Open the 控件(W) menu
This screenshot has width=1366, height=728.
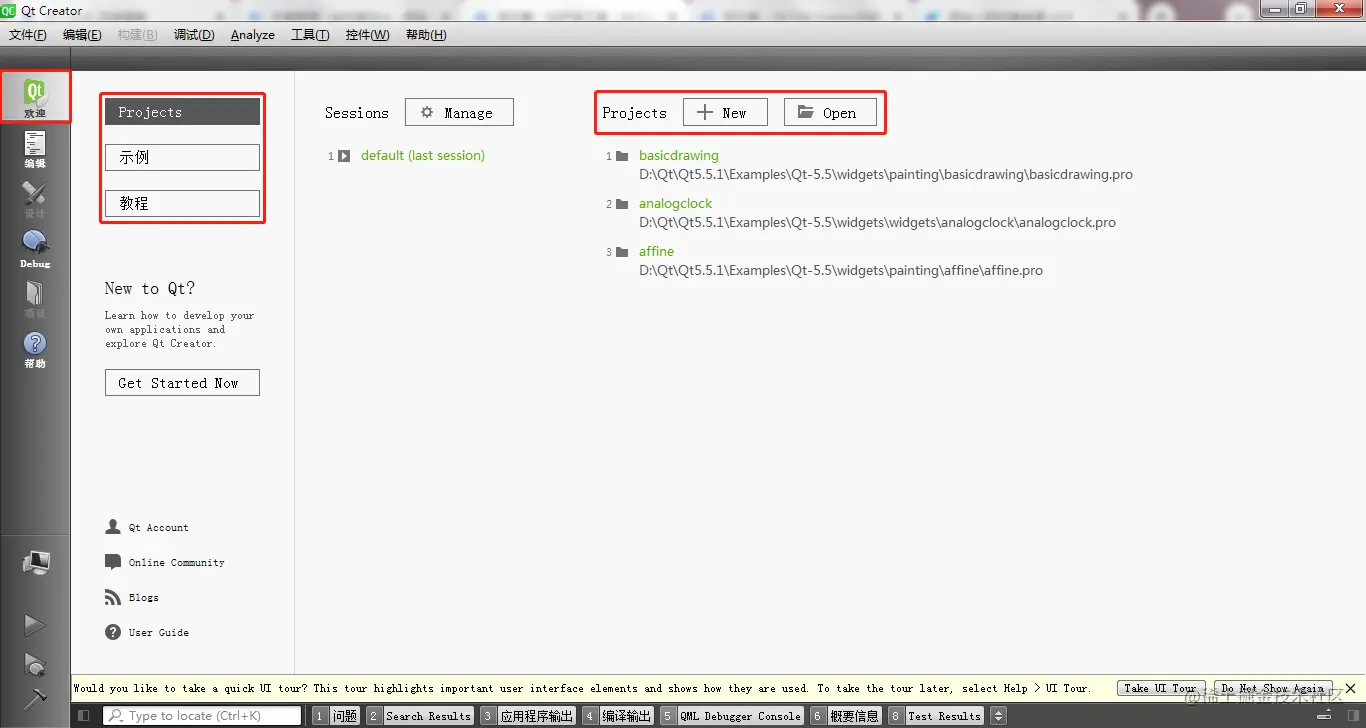(x=367, y=35)
